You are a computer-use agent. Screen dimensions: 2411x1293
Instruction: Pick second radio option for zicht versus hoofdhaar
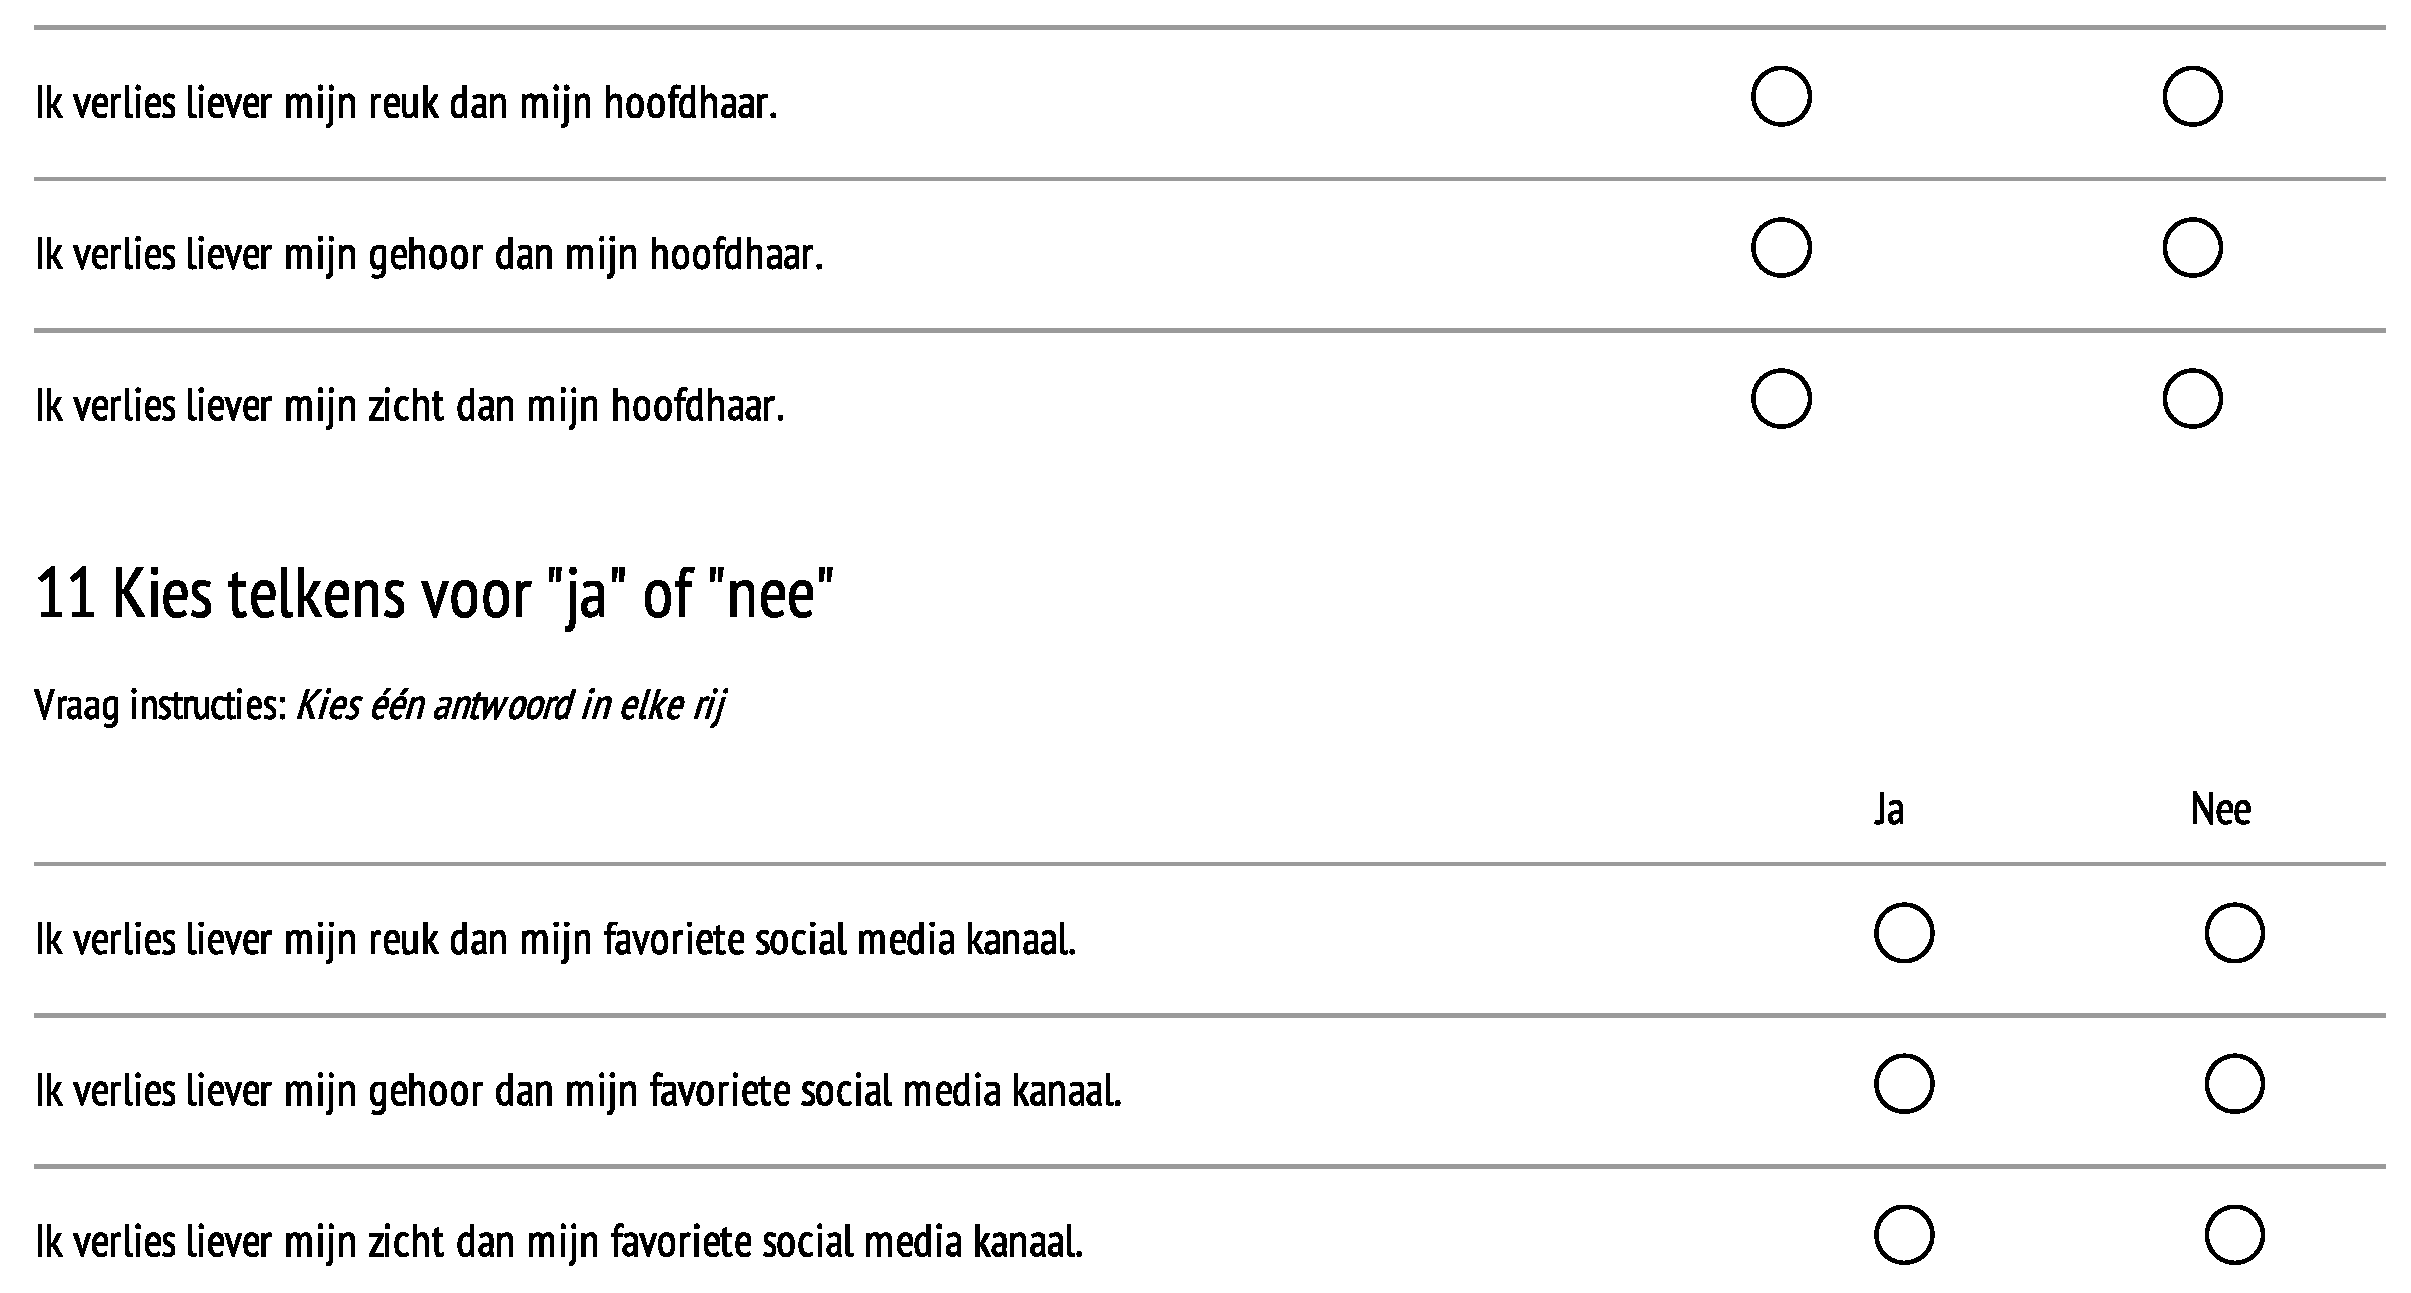(x=2191, y=399)
